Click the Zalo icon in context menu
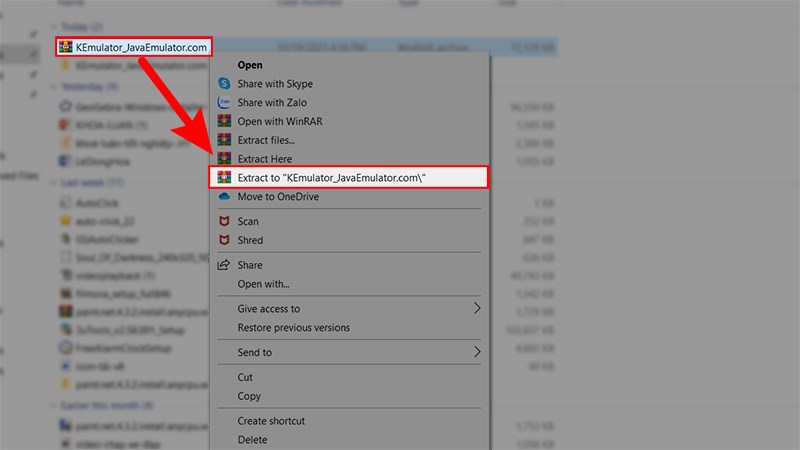The width and height of the screenshot is (800, 450). [x=224, y=102]
